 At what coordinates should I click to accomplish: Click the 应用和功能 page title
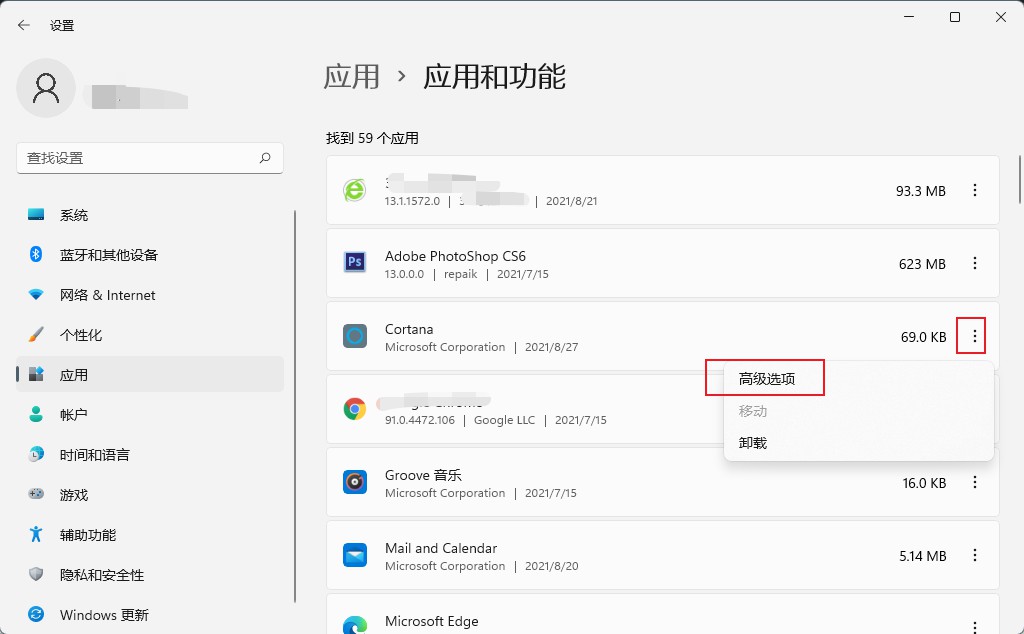[x=494, y=76]
